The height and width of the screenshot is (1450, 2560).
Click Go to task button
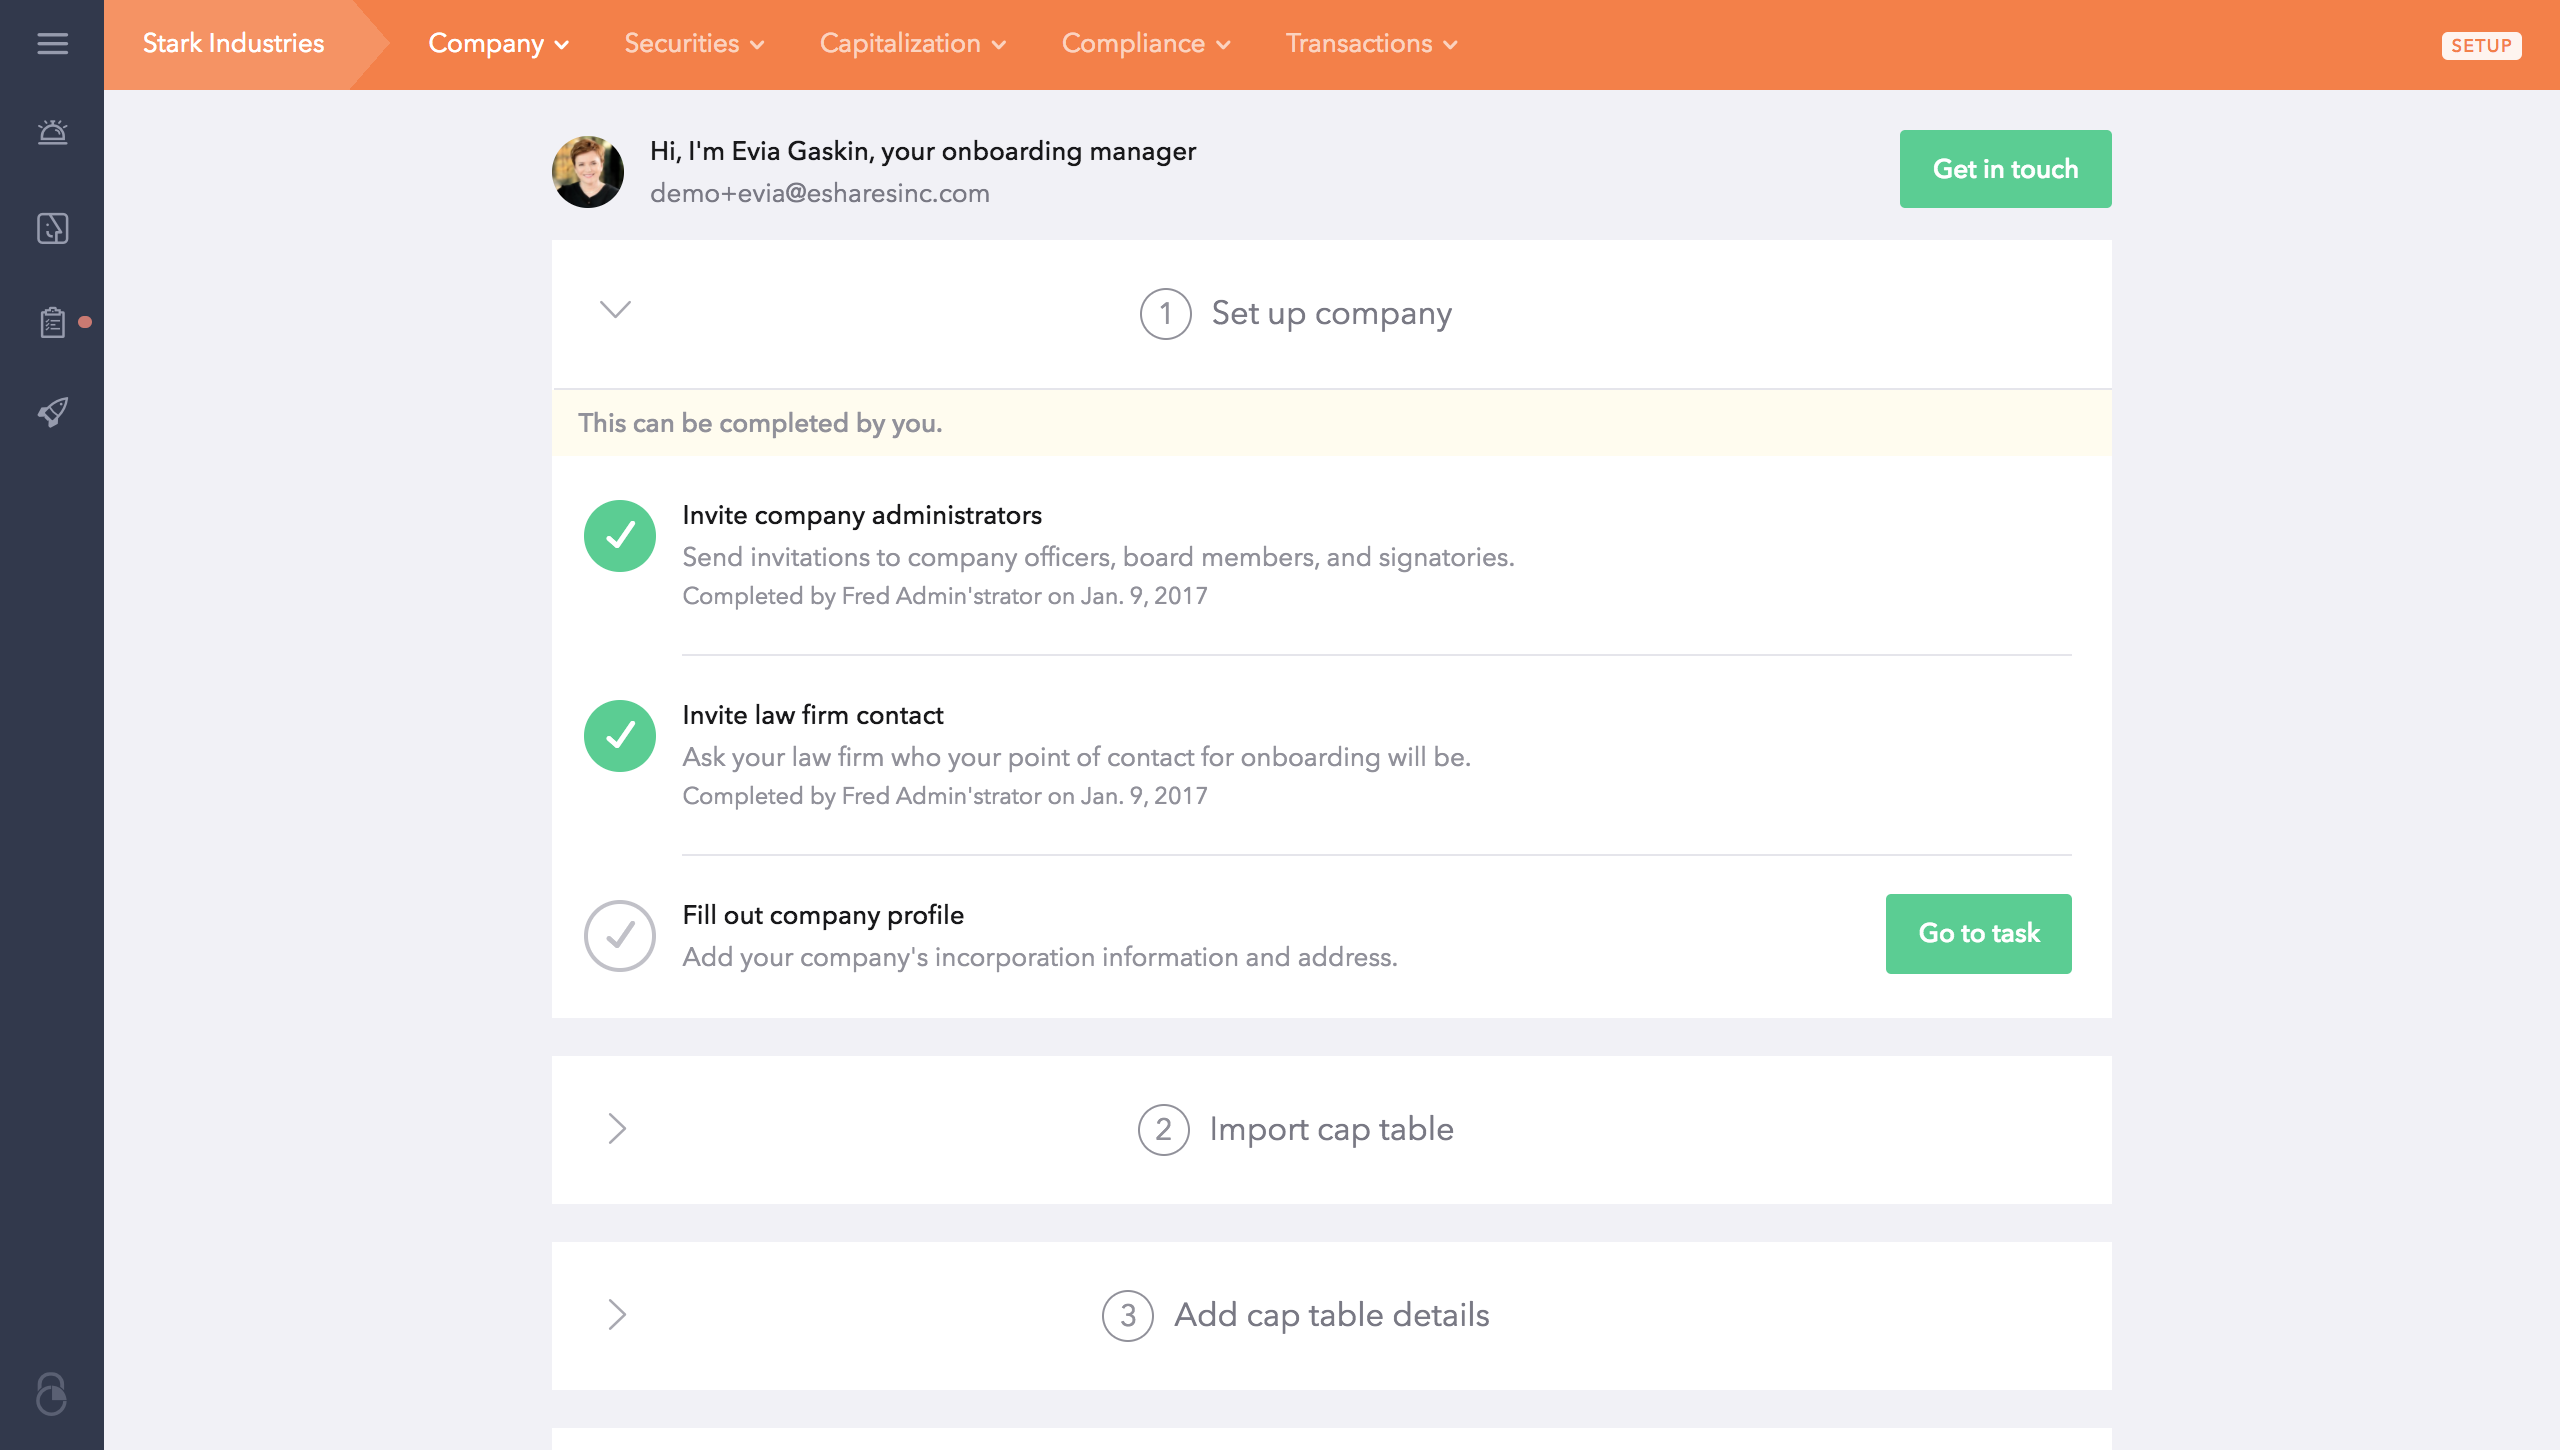point(1978,934)
